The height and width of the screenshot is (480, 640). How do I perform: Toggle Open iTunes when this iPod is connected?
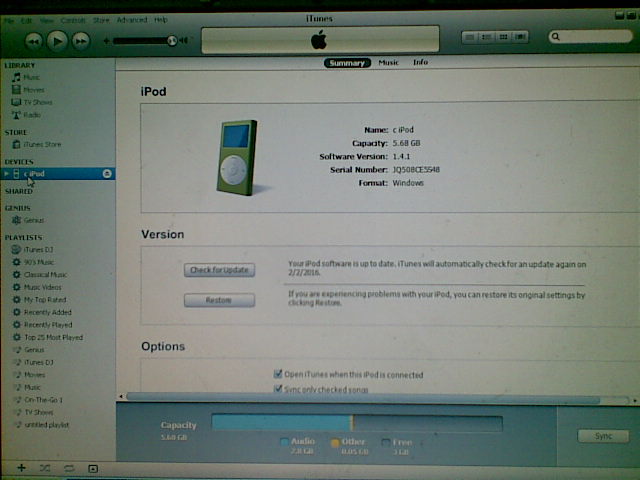pyautogui.click(x=278, y=374)
